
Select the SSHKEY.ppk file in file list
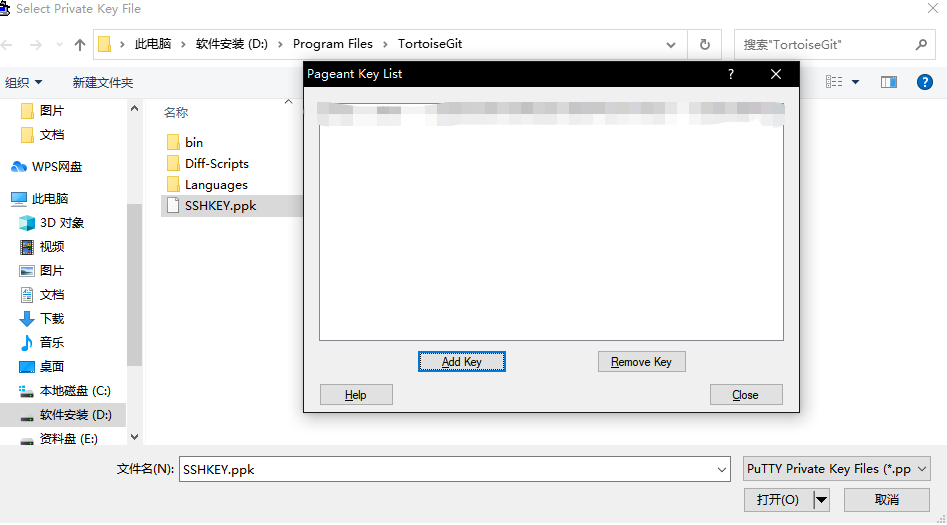coord(220,205)
